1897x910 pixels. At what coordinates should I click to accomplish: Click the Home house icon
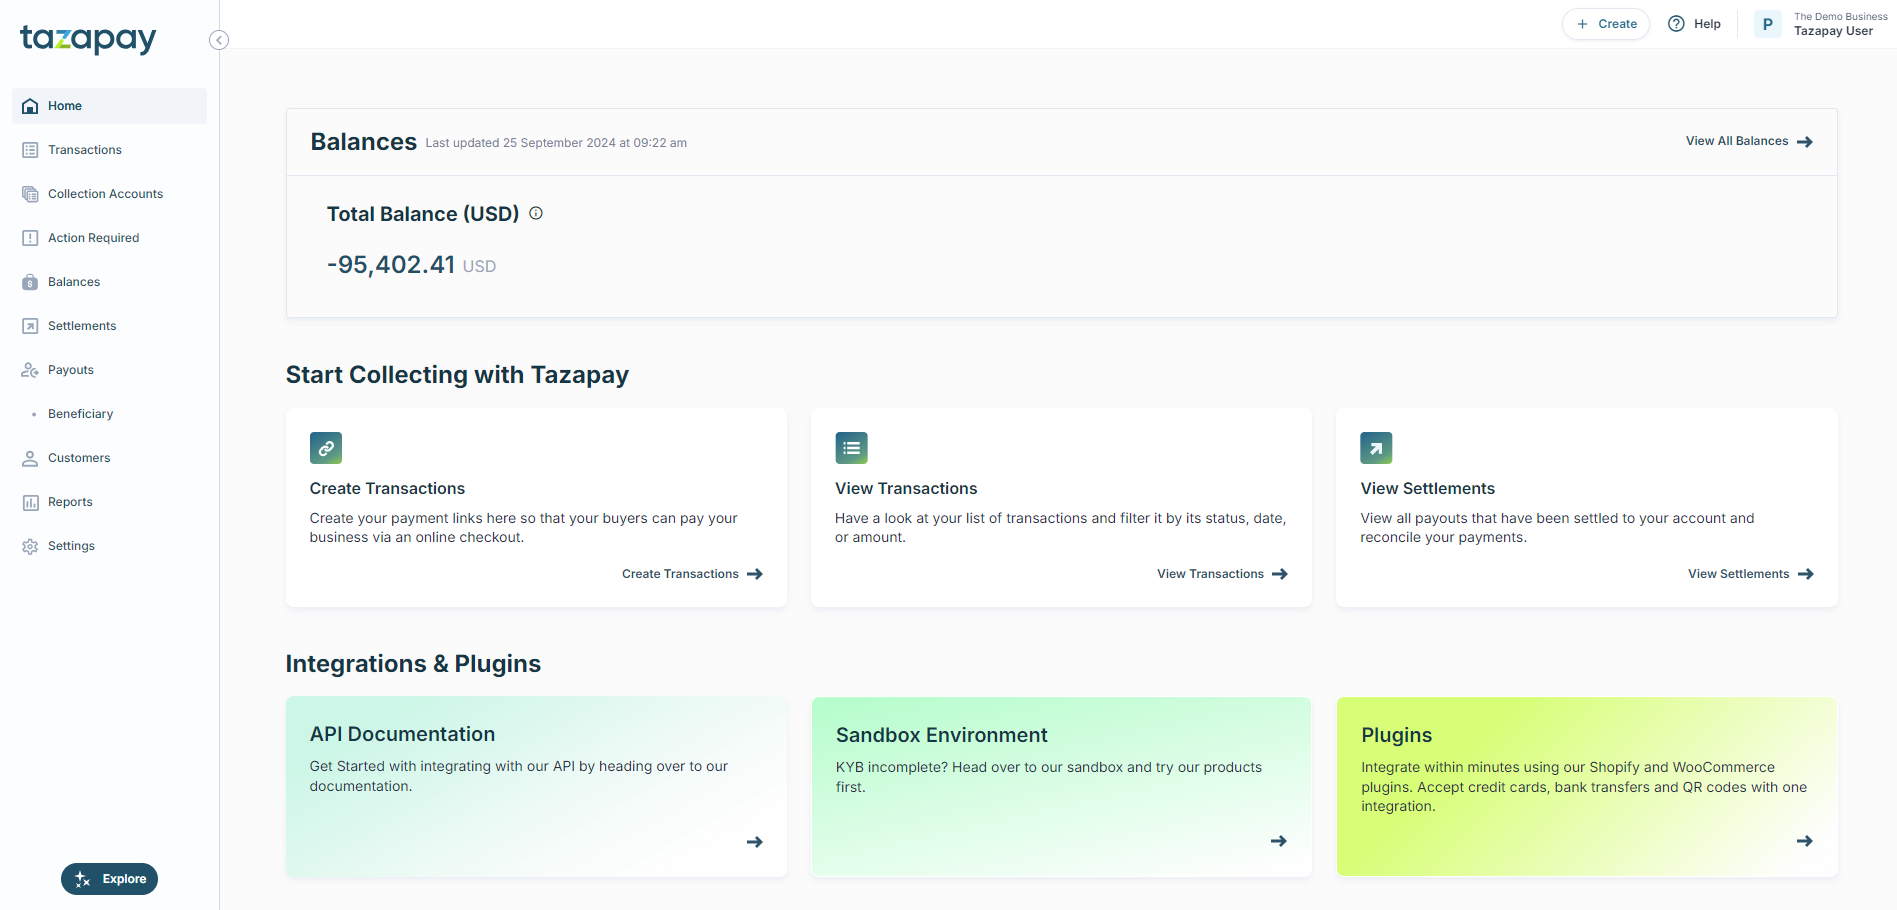30,106
